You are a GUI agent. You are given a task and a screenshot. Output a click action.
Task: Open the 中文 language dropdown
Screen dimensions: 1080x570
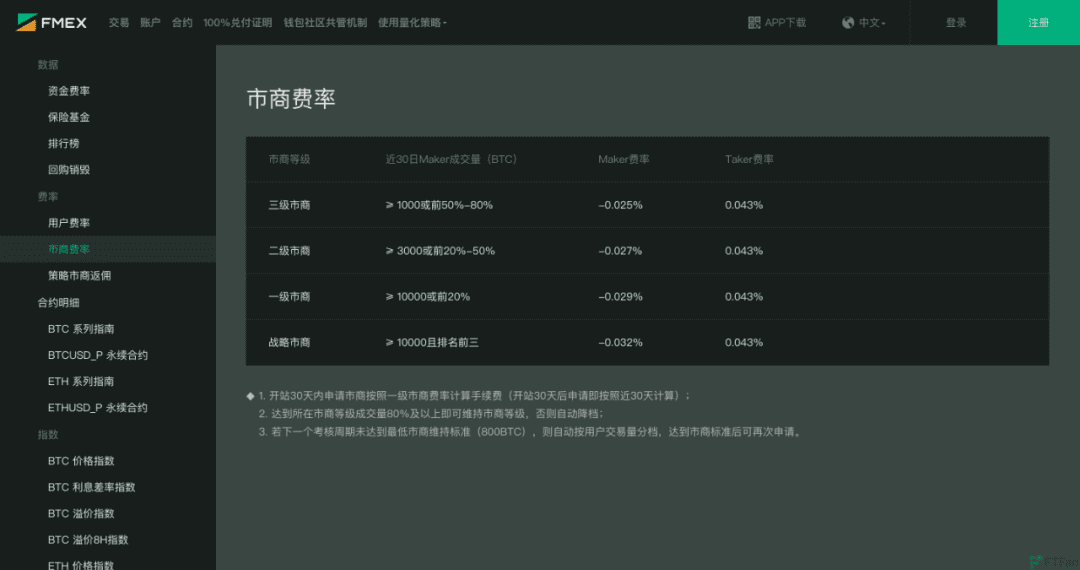872,23
